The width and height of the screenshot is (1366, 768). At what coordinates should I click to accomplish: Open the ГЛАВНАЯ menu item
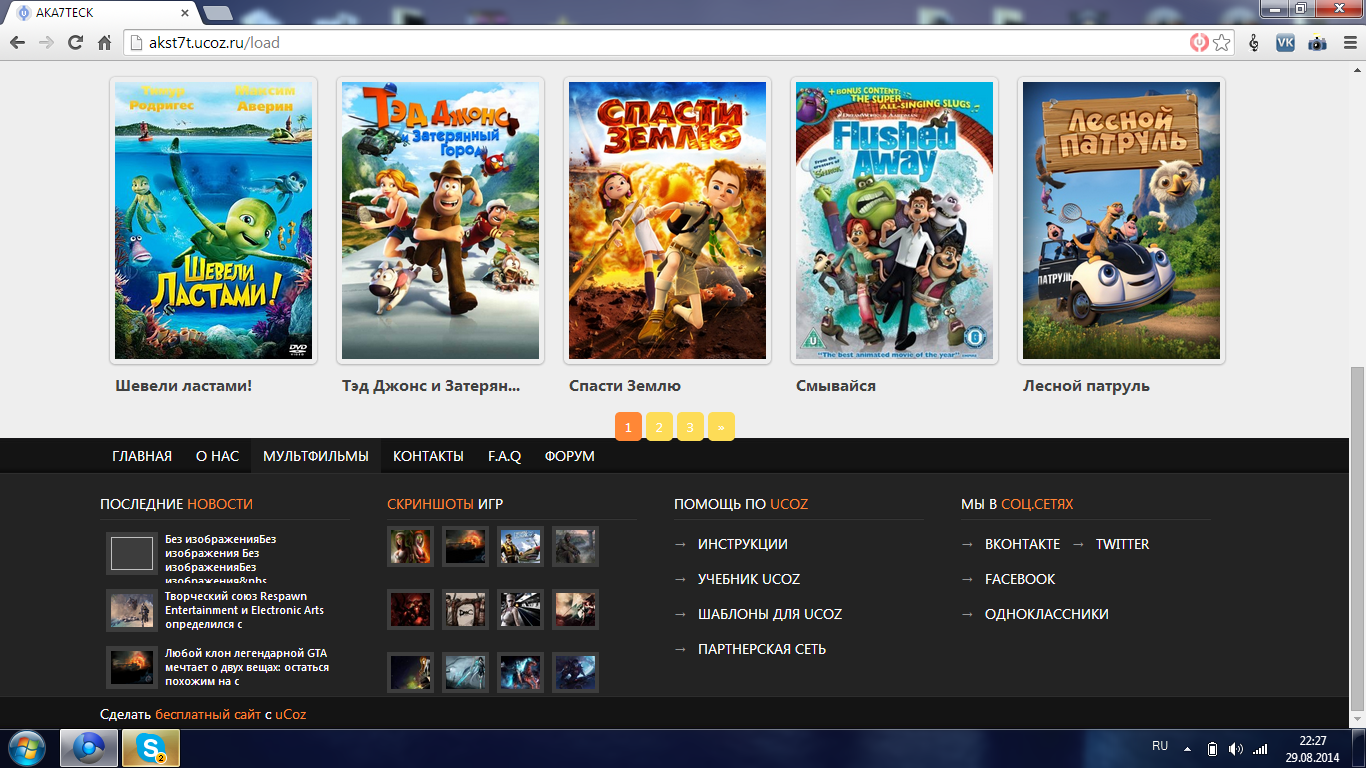click(142, 456)
